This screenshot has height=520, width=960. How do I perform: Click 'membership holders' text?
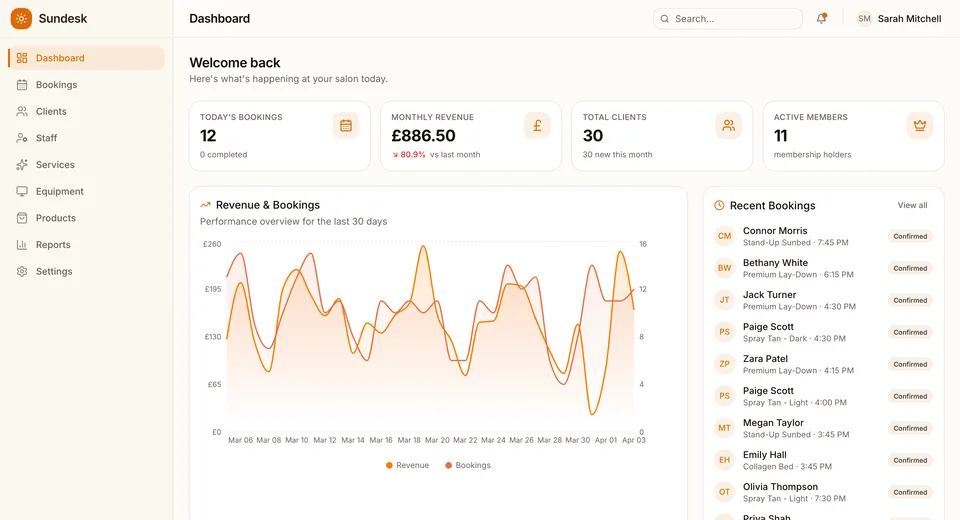tap(812, 154)
